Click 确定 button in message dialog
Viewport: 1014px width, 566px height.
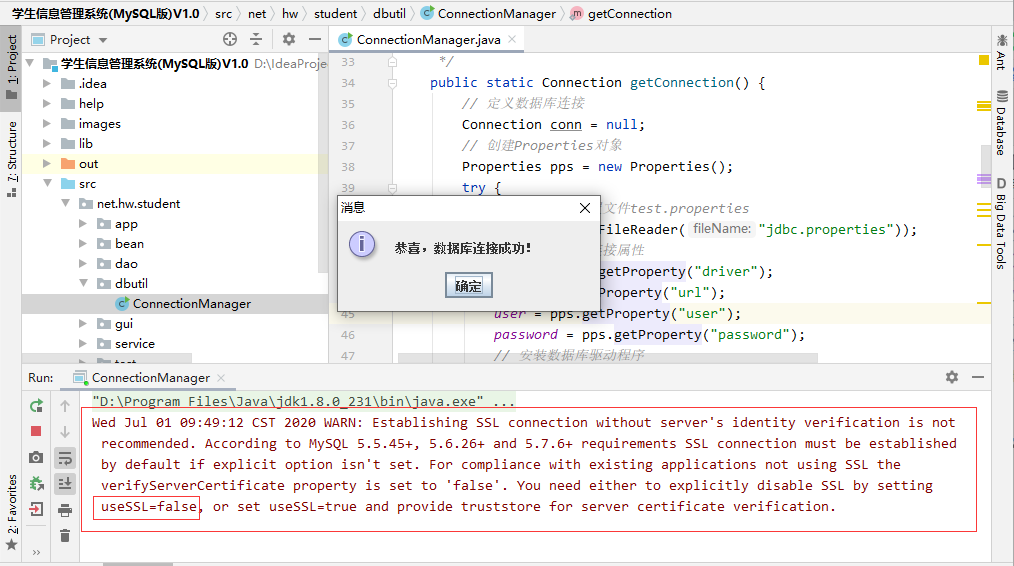click(x=469, y=285)
